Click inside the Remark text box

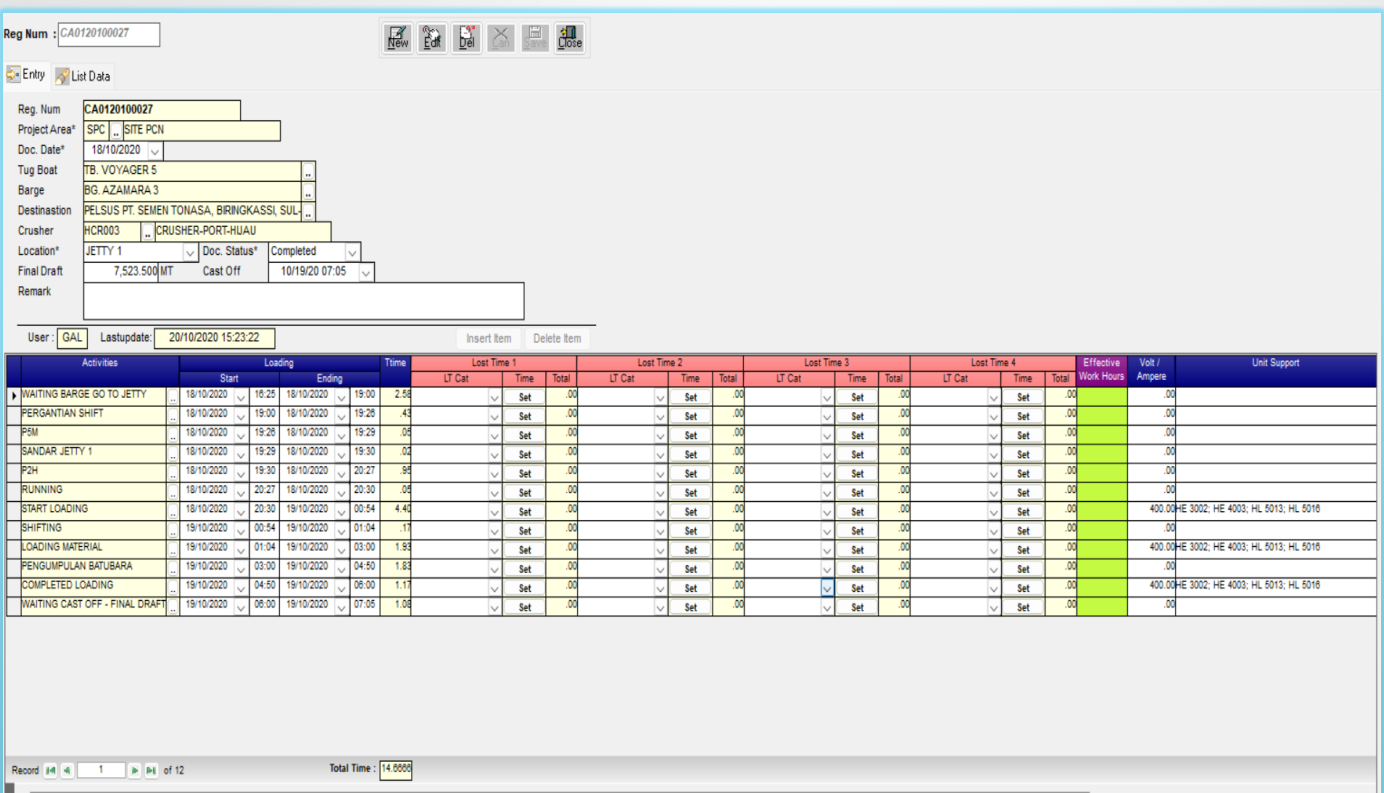pyautogui.click(x=304, y=301)
